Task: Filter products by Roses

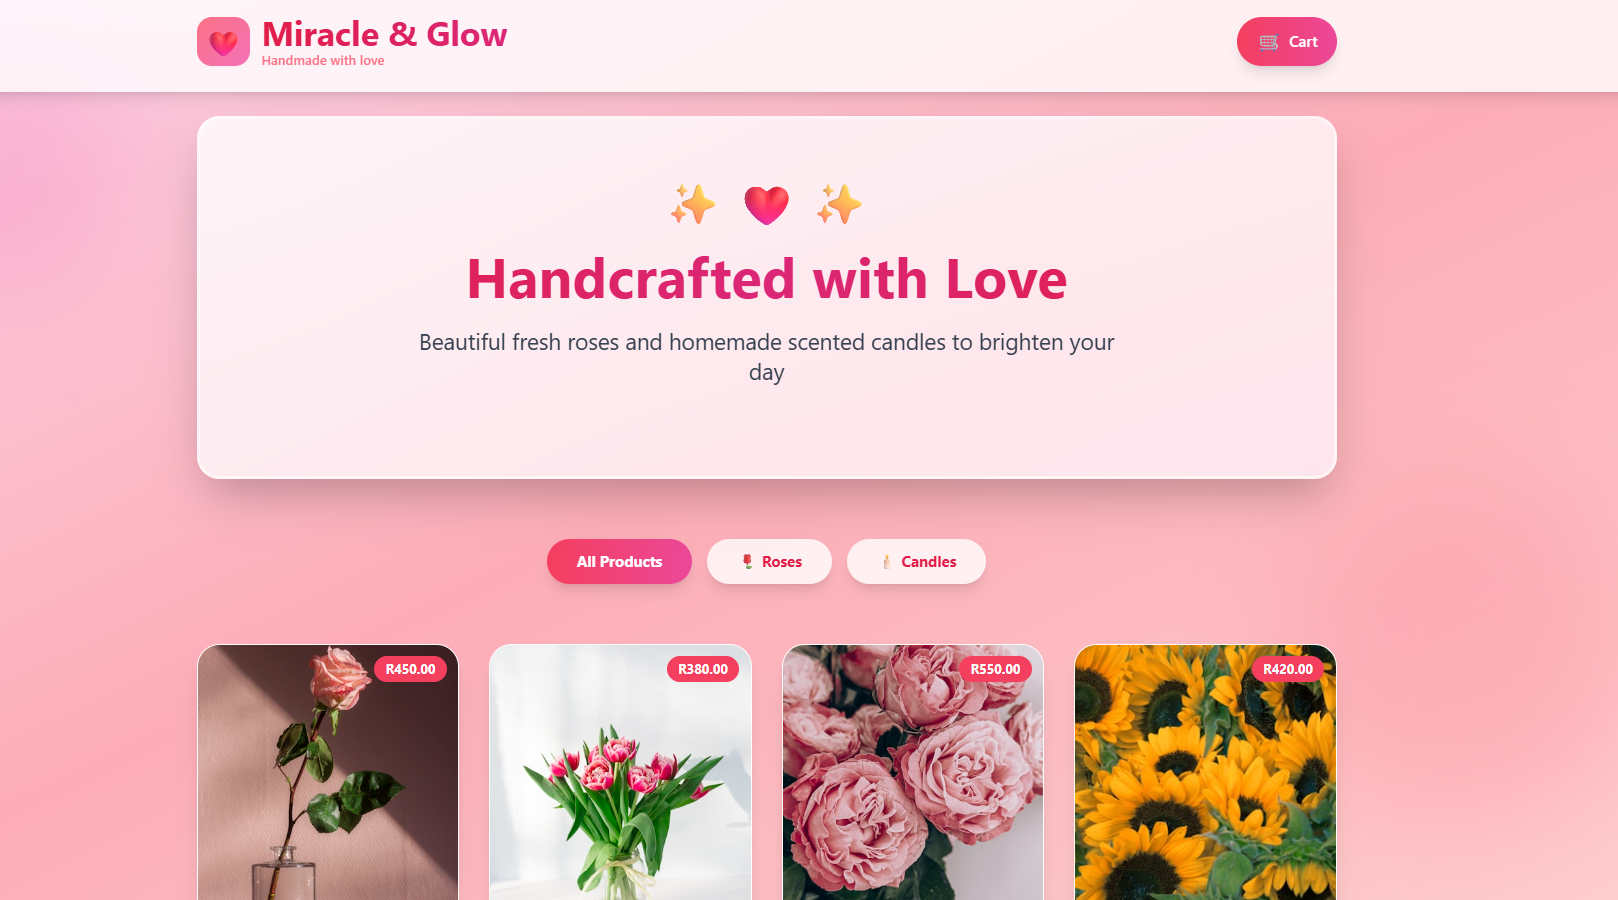Action: pos(769,562)
